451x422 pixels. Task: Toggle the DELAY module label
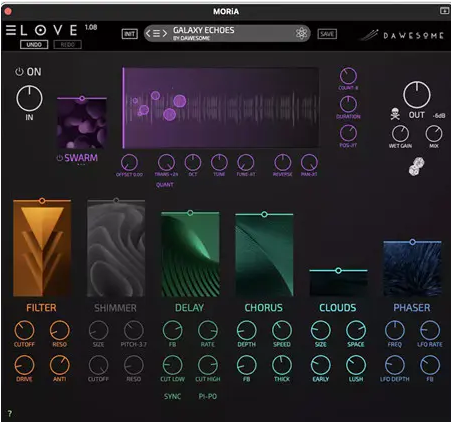click(189, 308)
